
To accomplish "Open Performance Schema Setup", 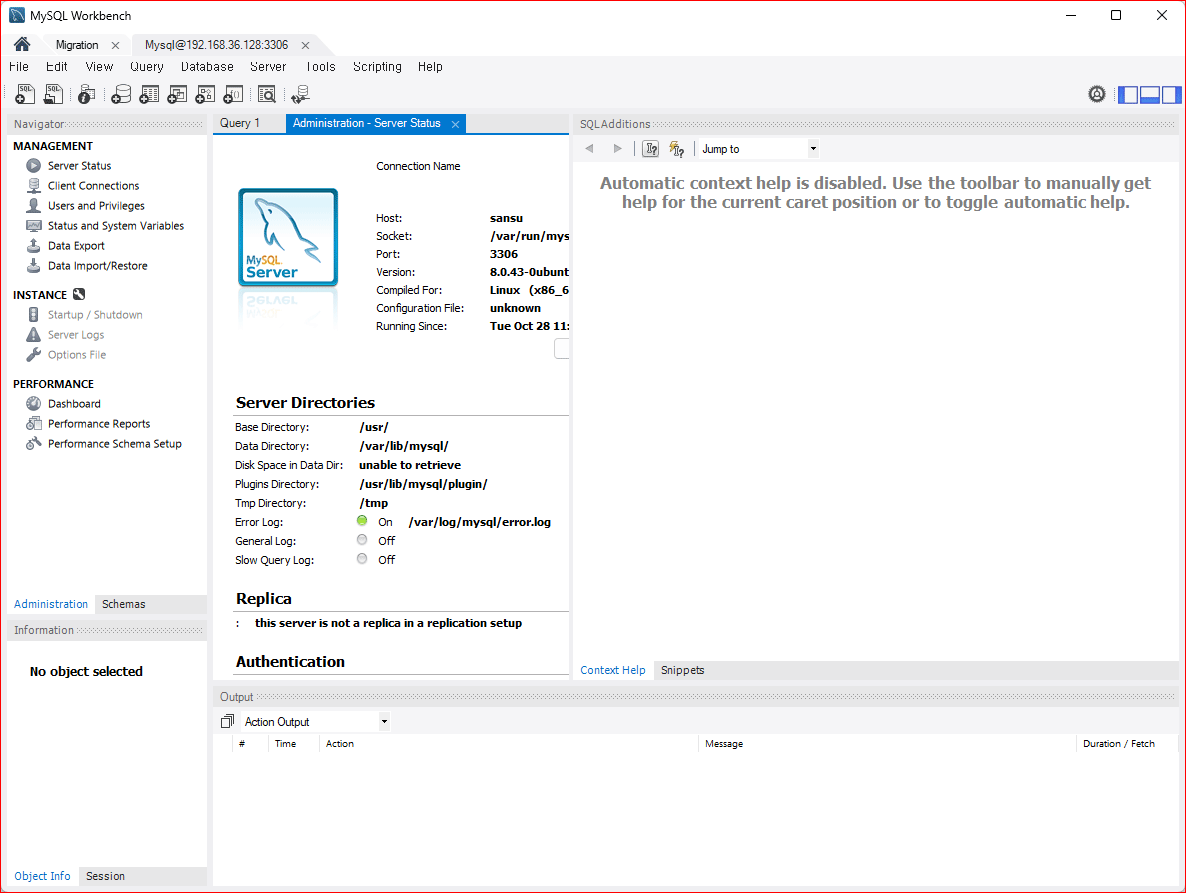I will tap(114, 444).
